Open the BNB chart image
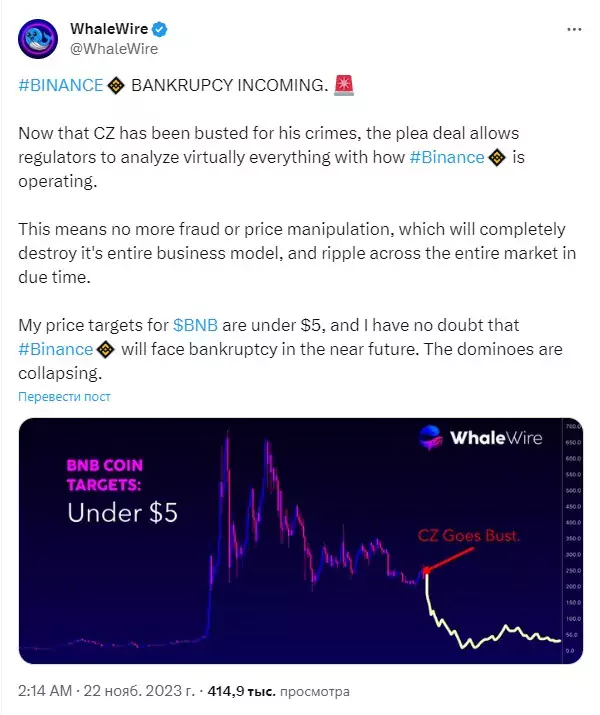 point(301,541)
